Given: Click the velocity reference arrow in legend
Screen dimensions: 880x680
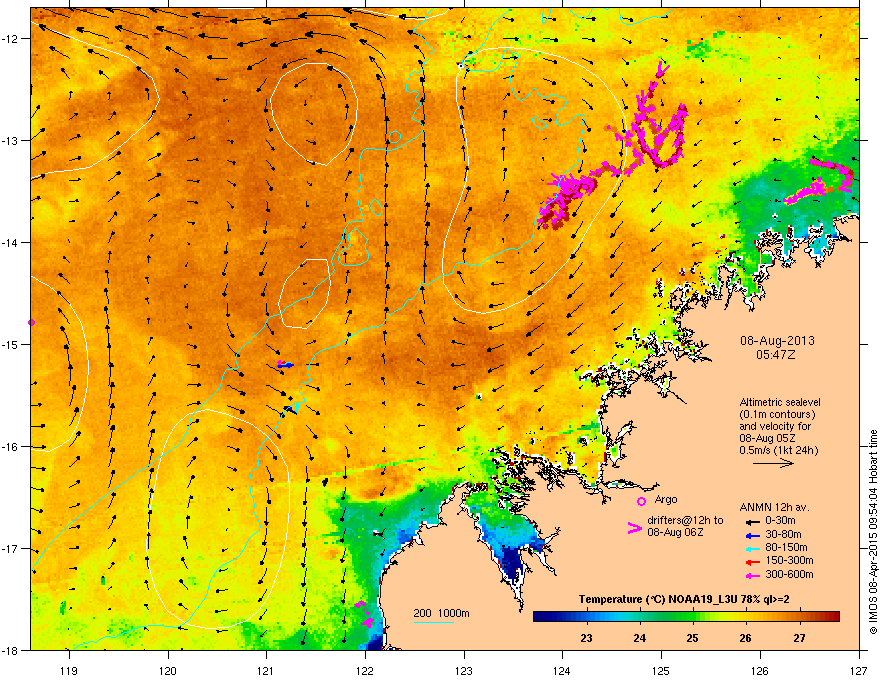Looking at the screenshot, I should (773, 463).
